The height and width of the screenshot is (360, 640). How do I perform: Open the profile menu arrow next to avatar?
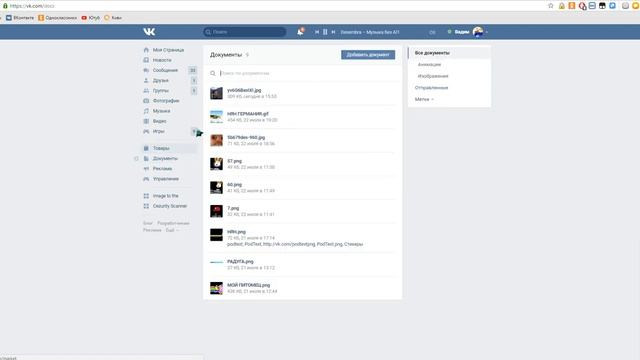tap(487, 32)
